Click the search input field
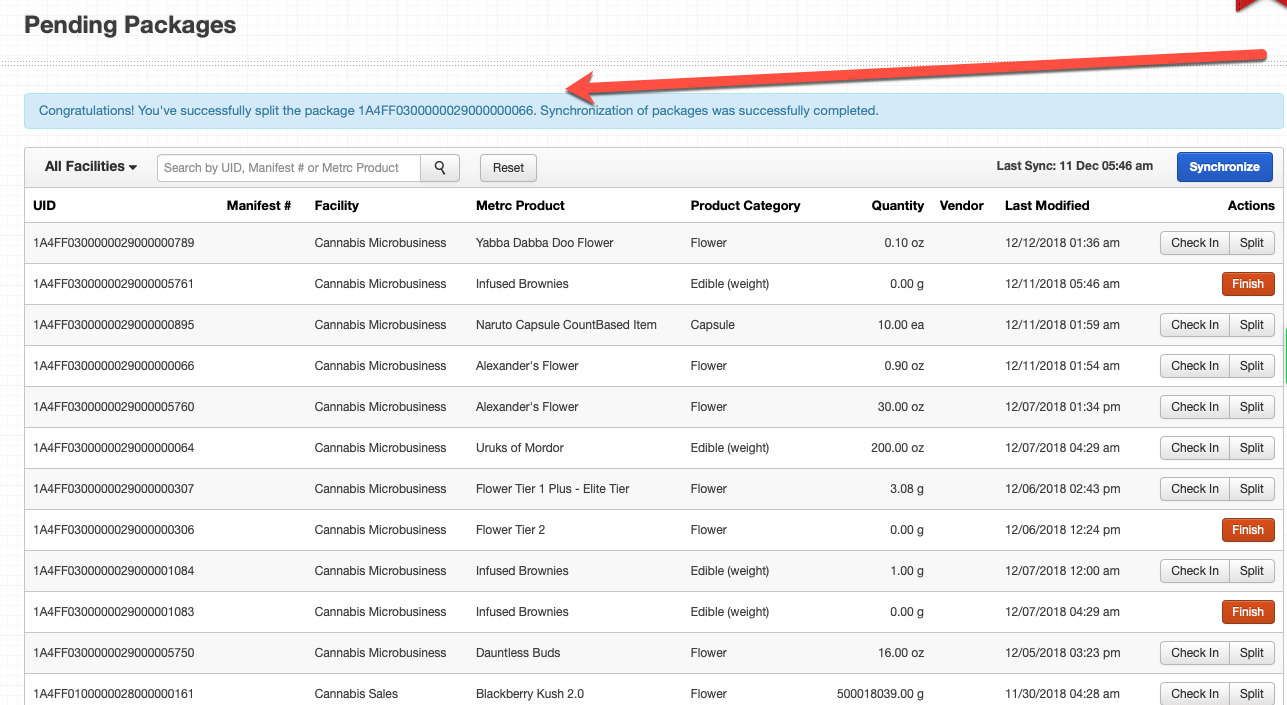Screen dimensions: 1287x705 288,167
